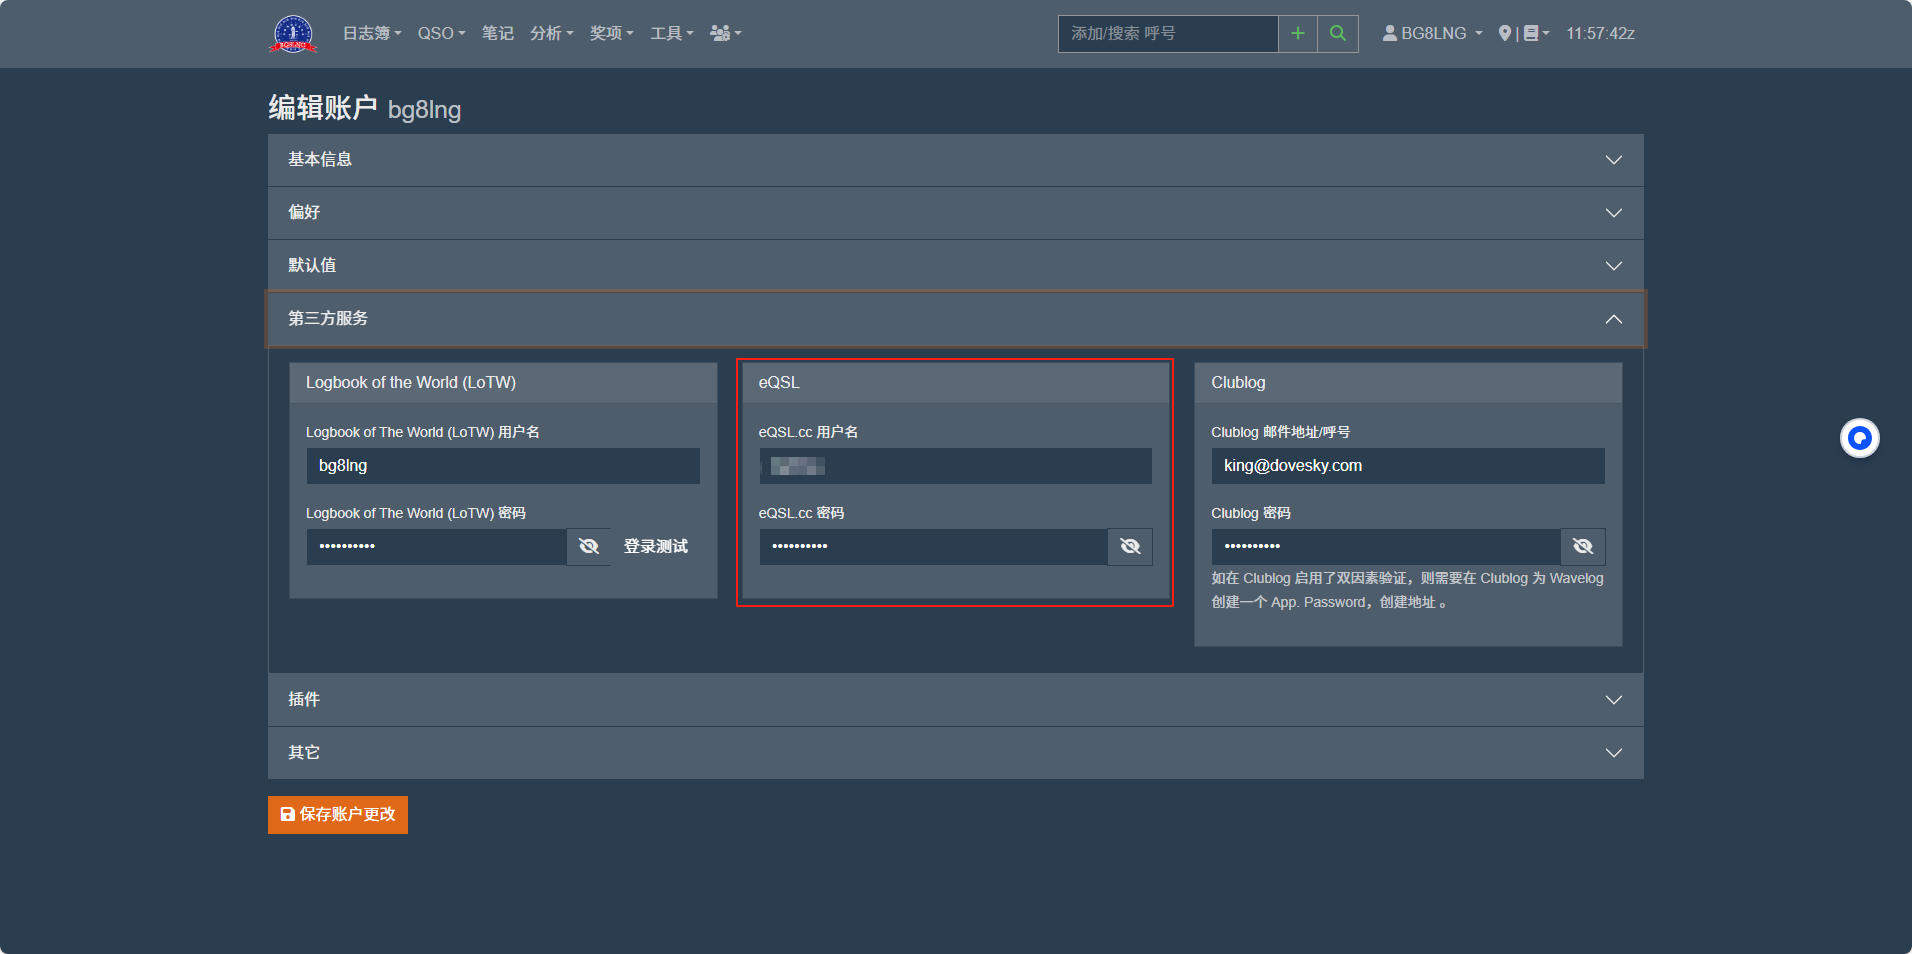Click the 编辑账户 page heading

(322, 107)
